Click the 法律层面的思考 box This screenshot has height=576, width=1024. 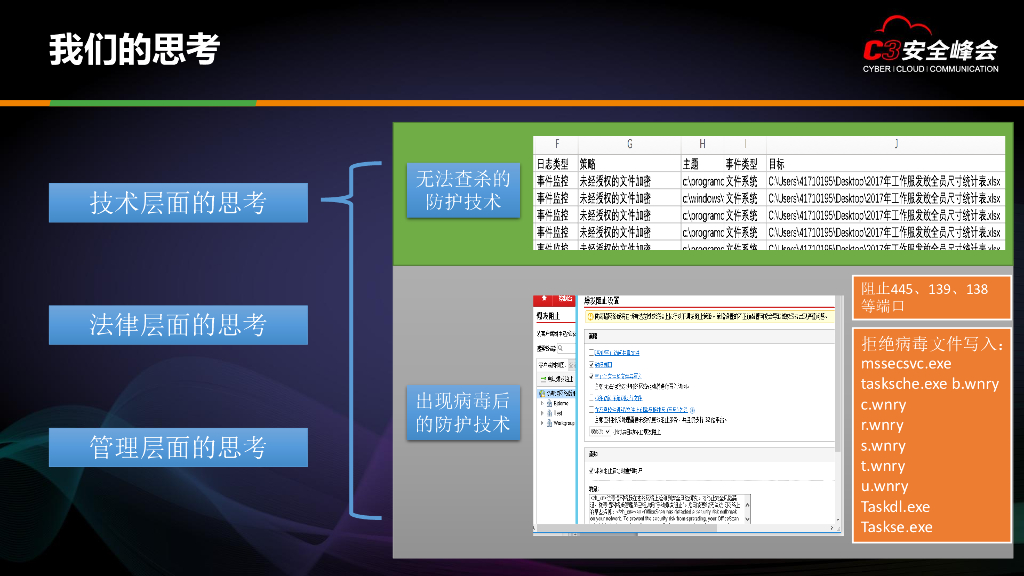(x=178, y=325)
